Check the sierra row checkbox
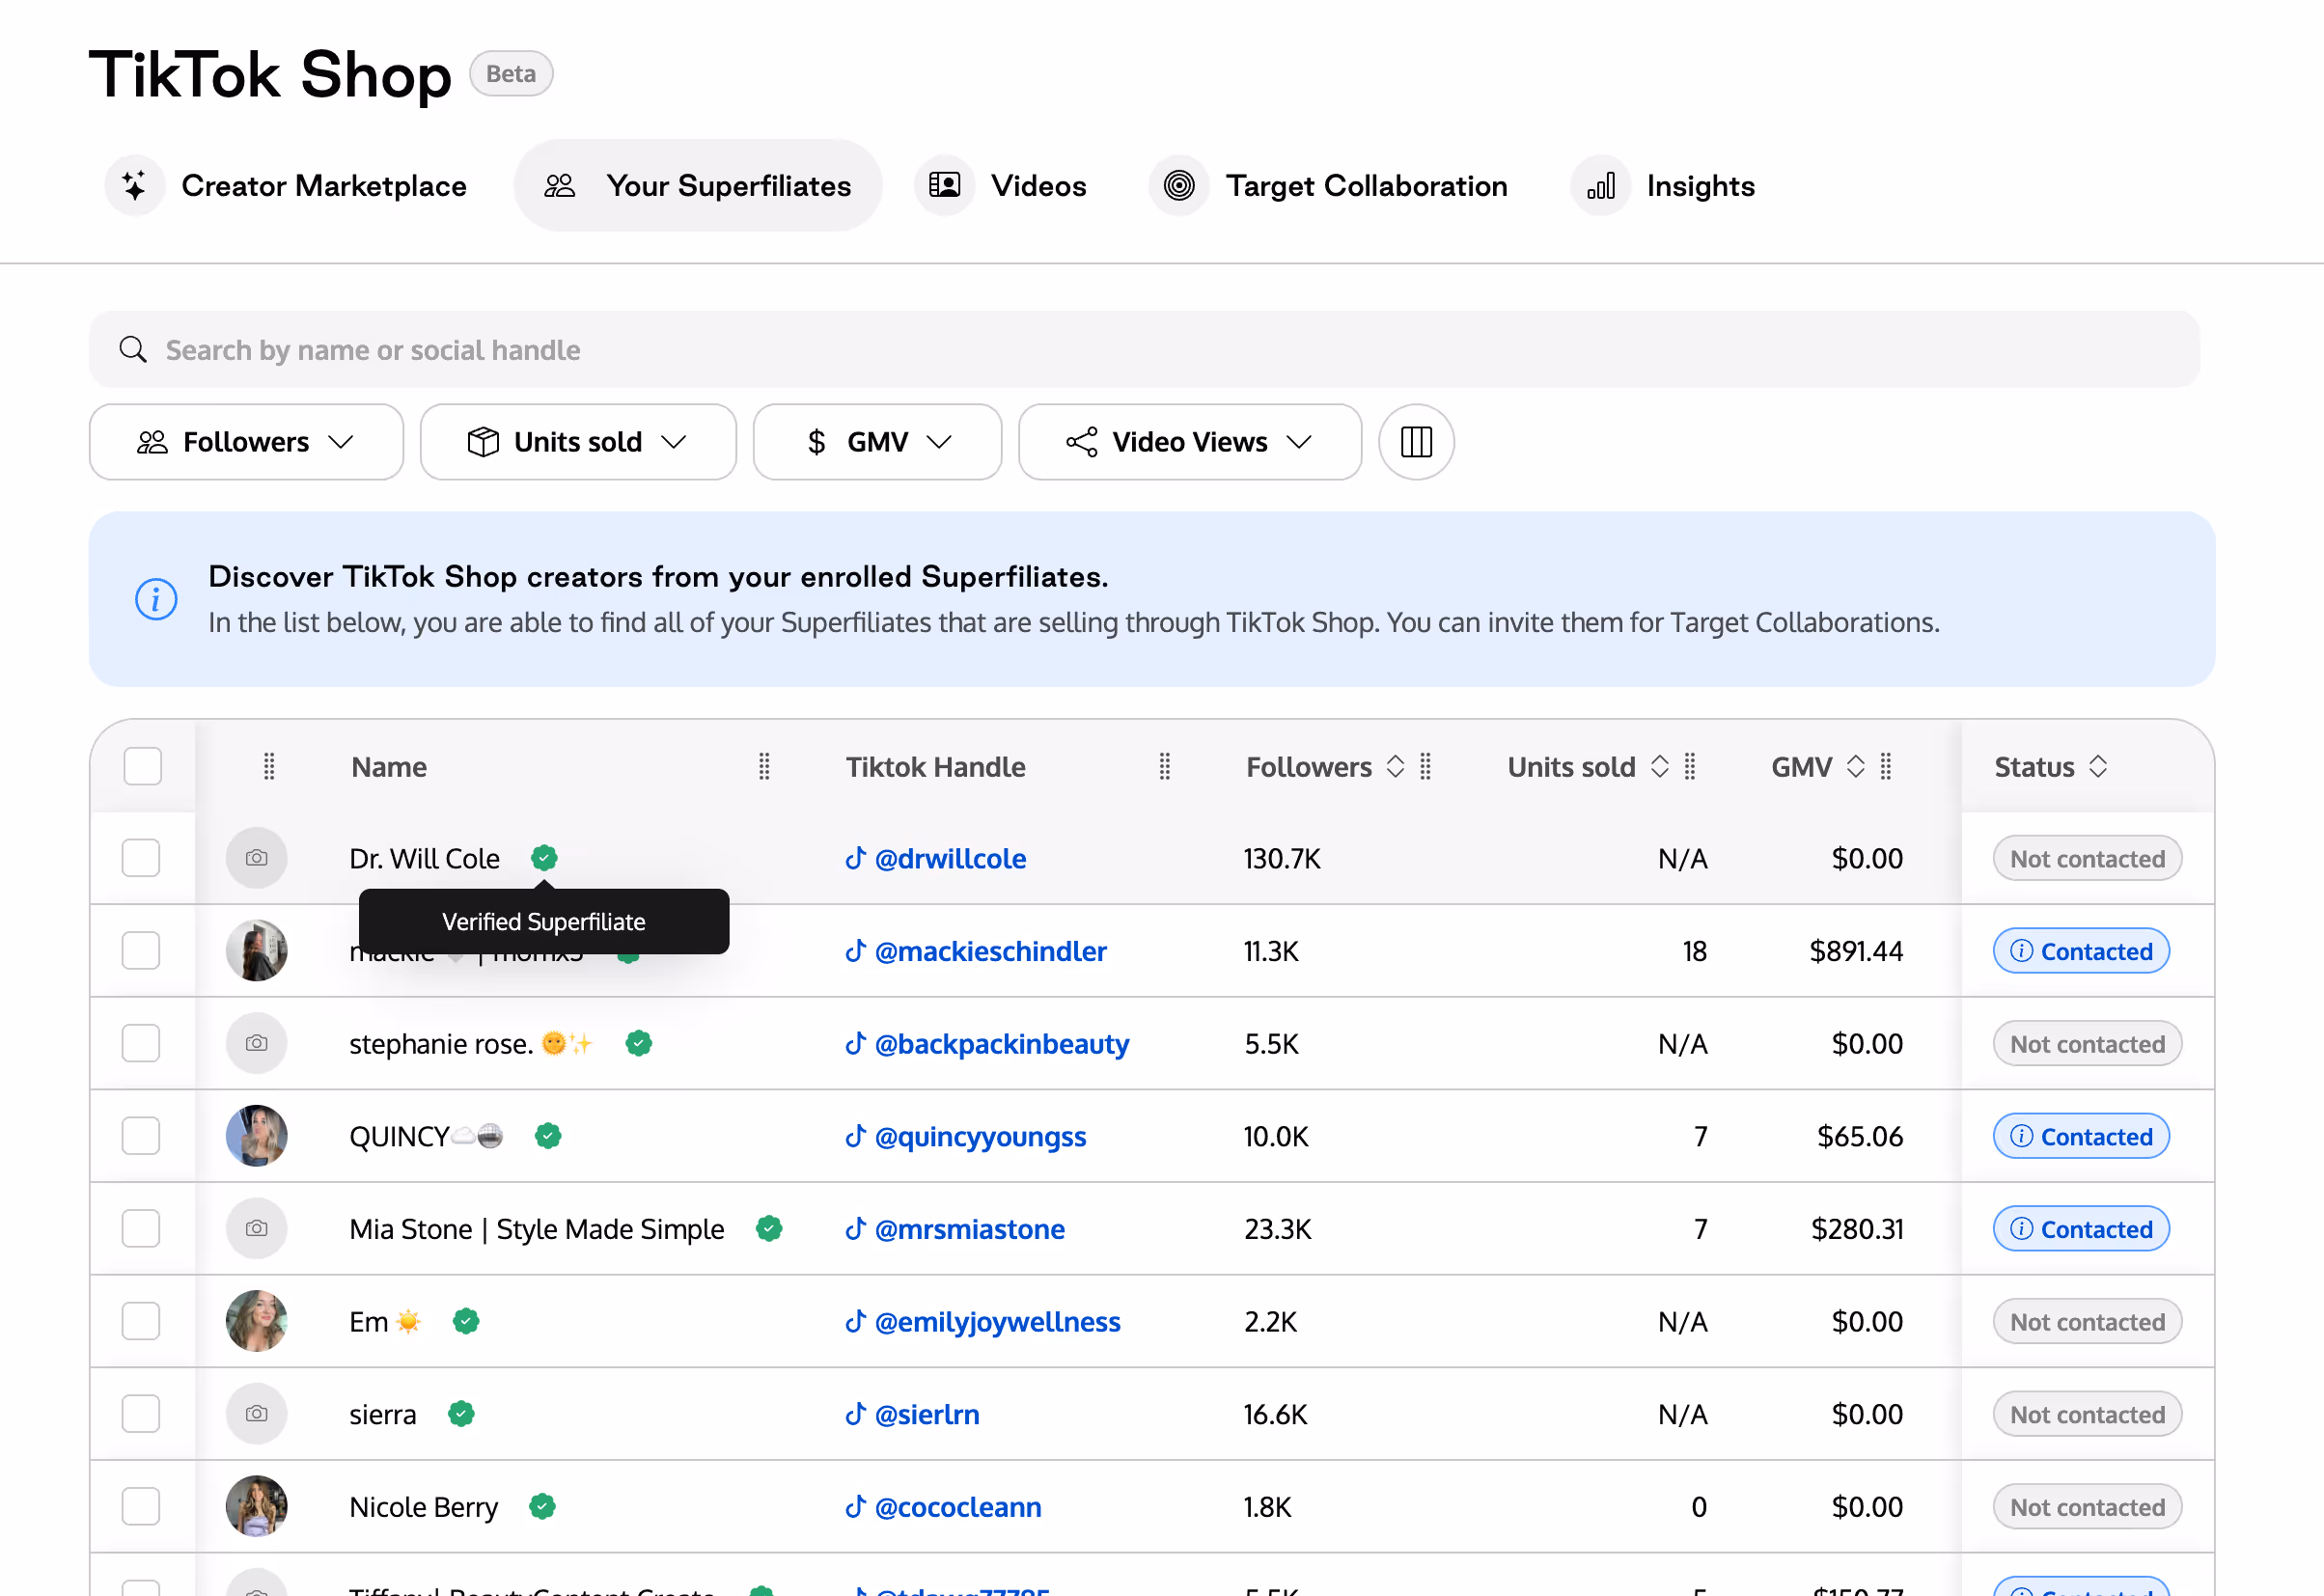 click(x=141, y=1413)
